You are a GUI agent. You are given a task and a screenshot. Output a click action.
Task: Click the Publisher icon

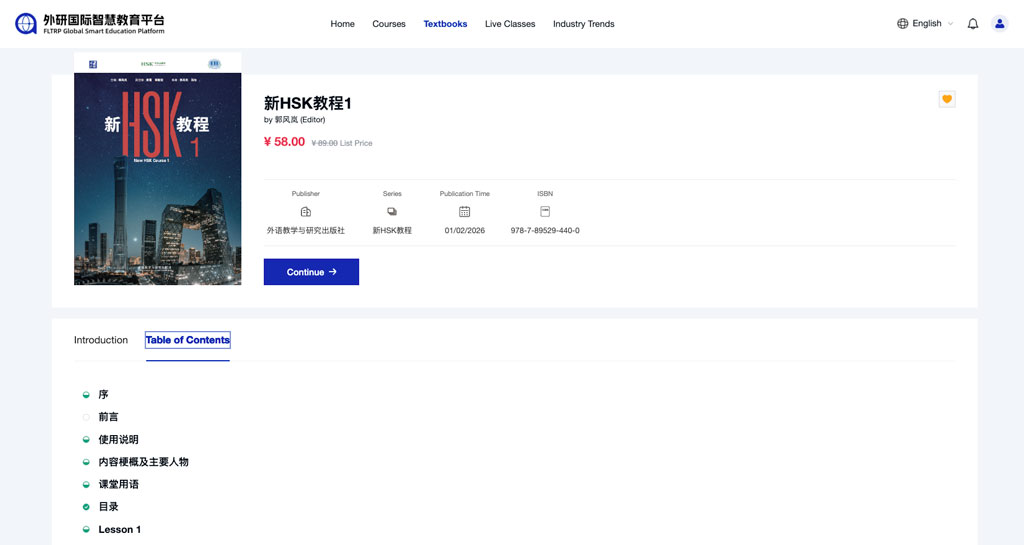tap(306, 212)
